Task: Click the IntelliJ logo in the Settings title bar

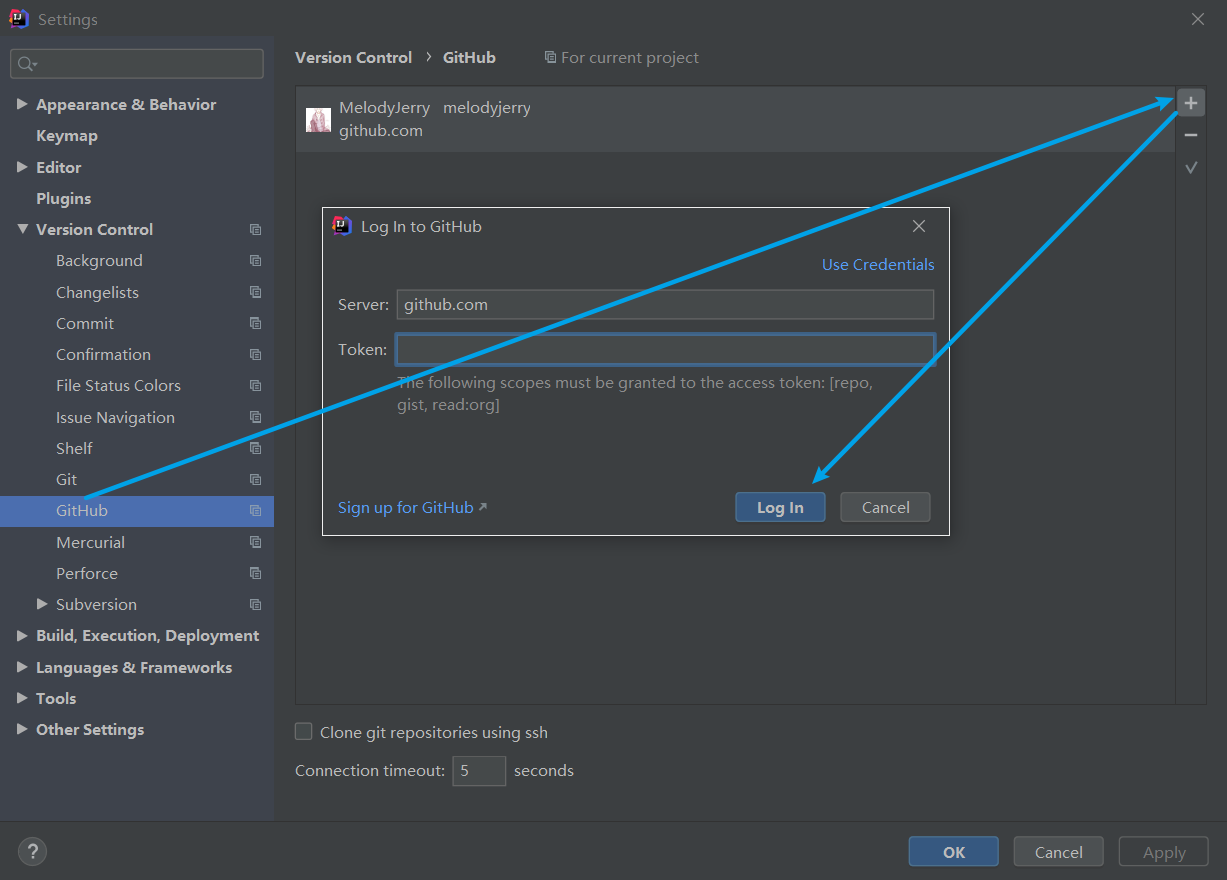Action: (x=19, y=19)
